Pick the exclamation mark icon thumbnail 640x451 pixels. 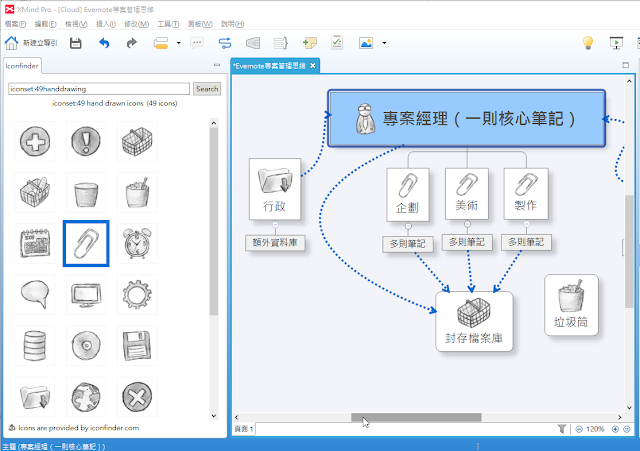click(86, 141)
